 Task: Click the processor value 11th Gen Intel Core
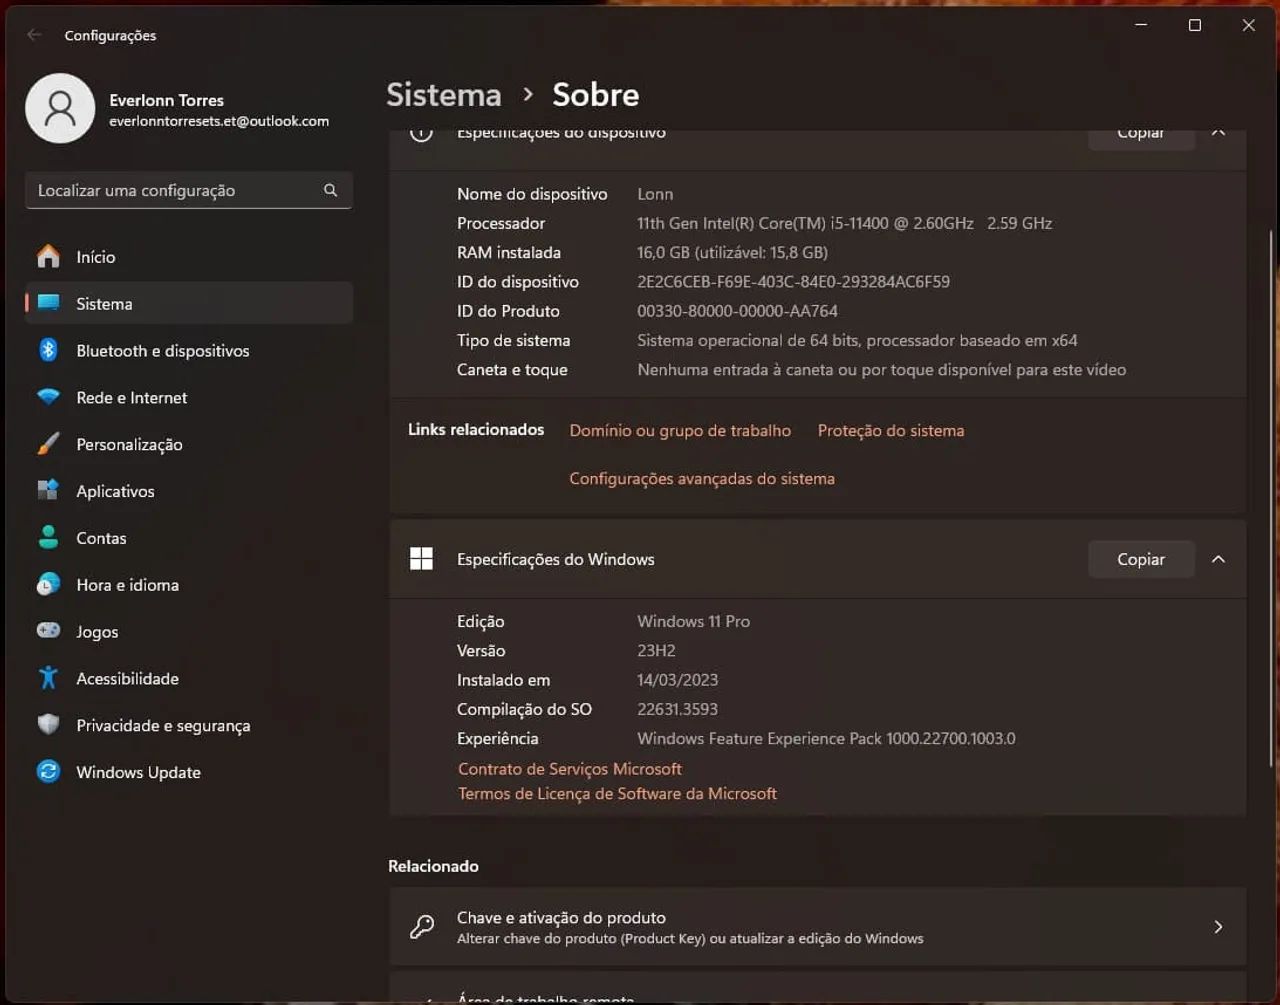(844, 223)
